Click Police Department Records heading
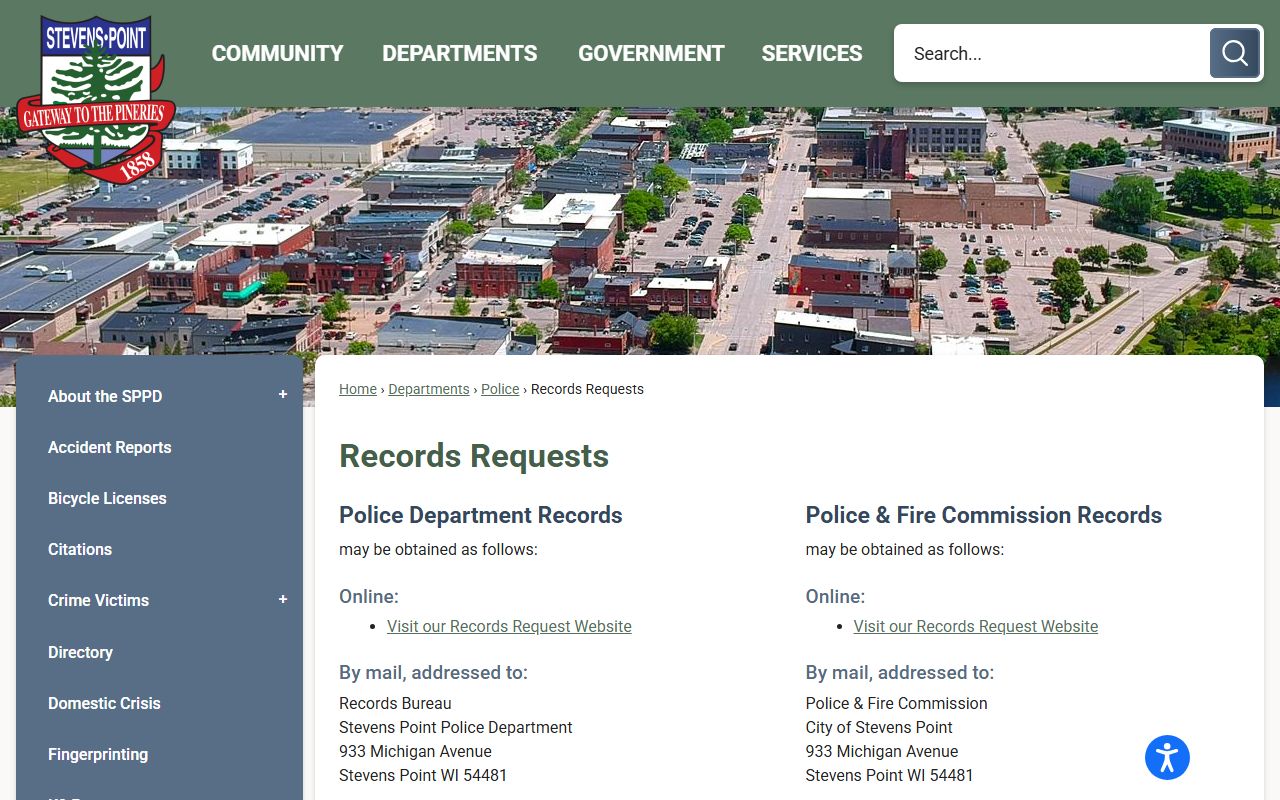 pos(481,515)
